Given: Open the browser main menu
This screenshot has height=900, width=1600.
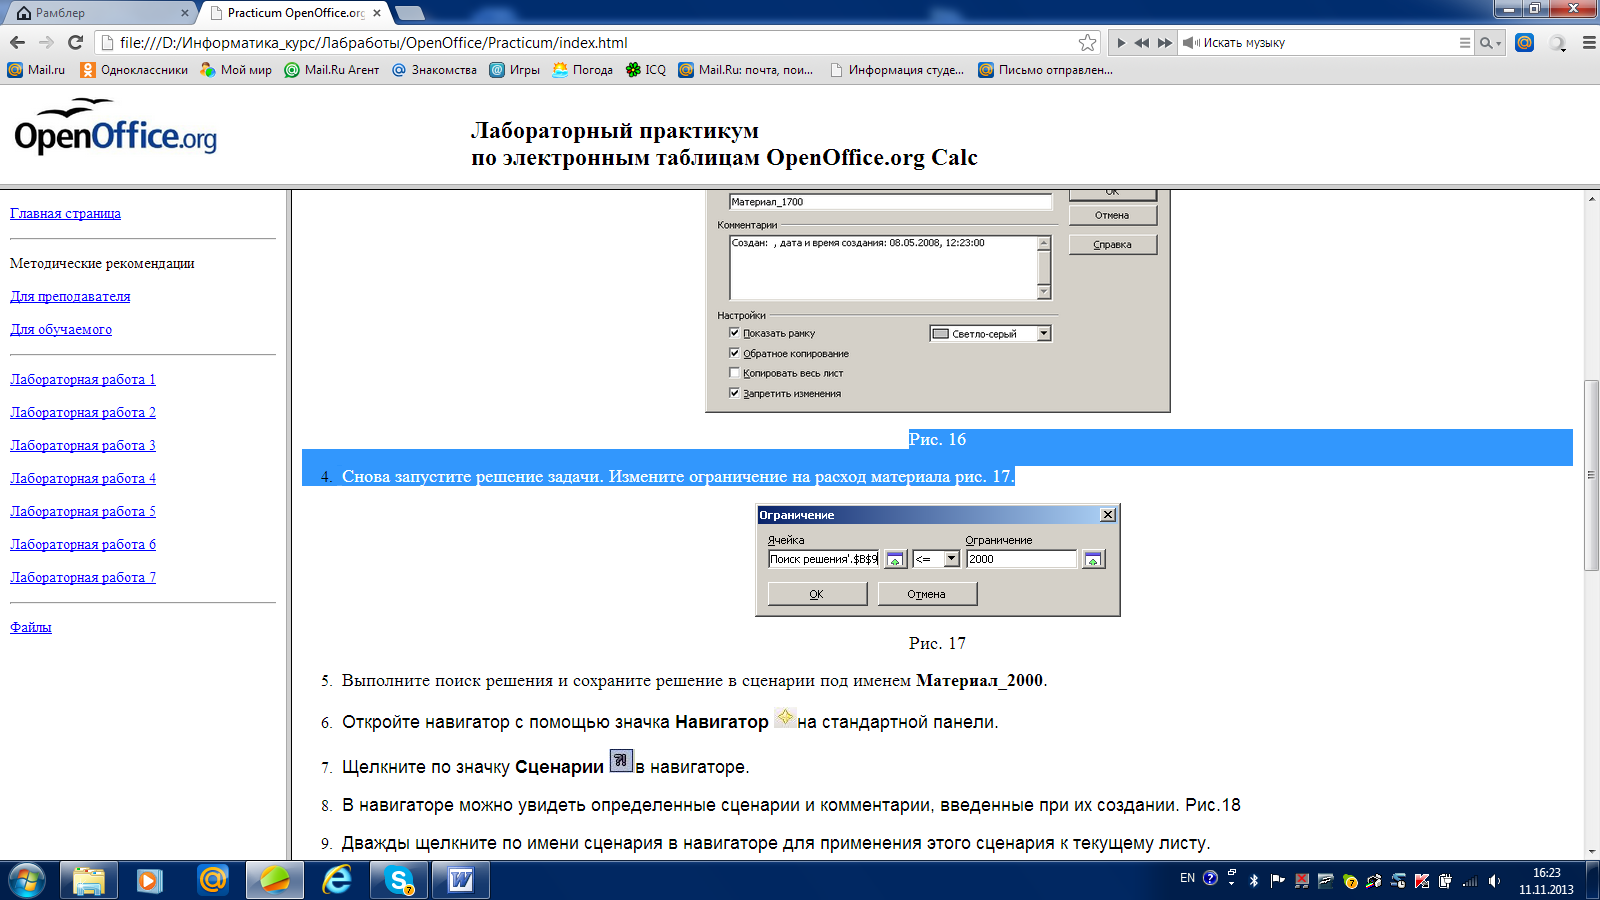Looking at the screenshot, I should [x=1589, y=42].
